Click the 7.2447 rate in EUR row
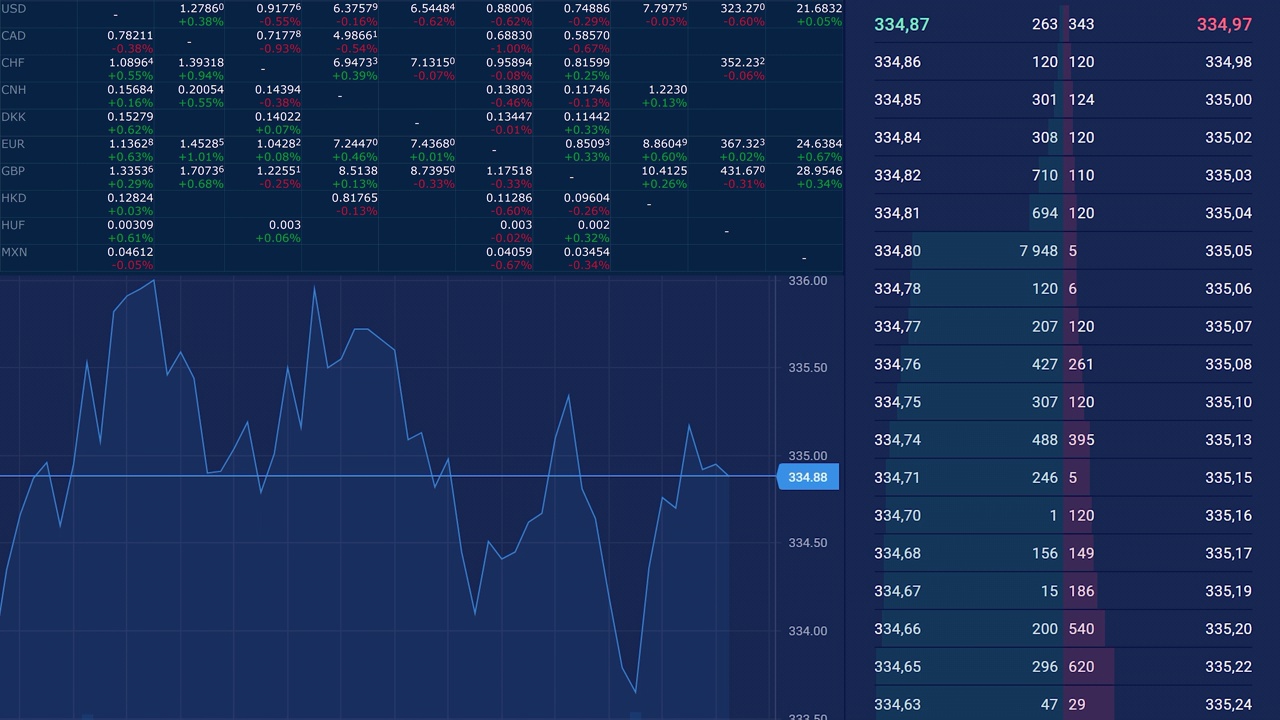 355,143
